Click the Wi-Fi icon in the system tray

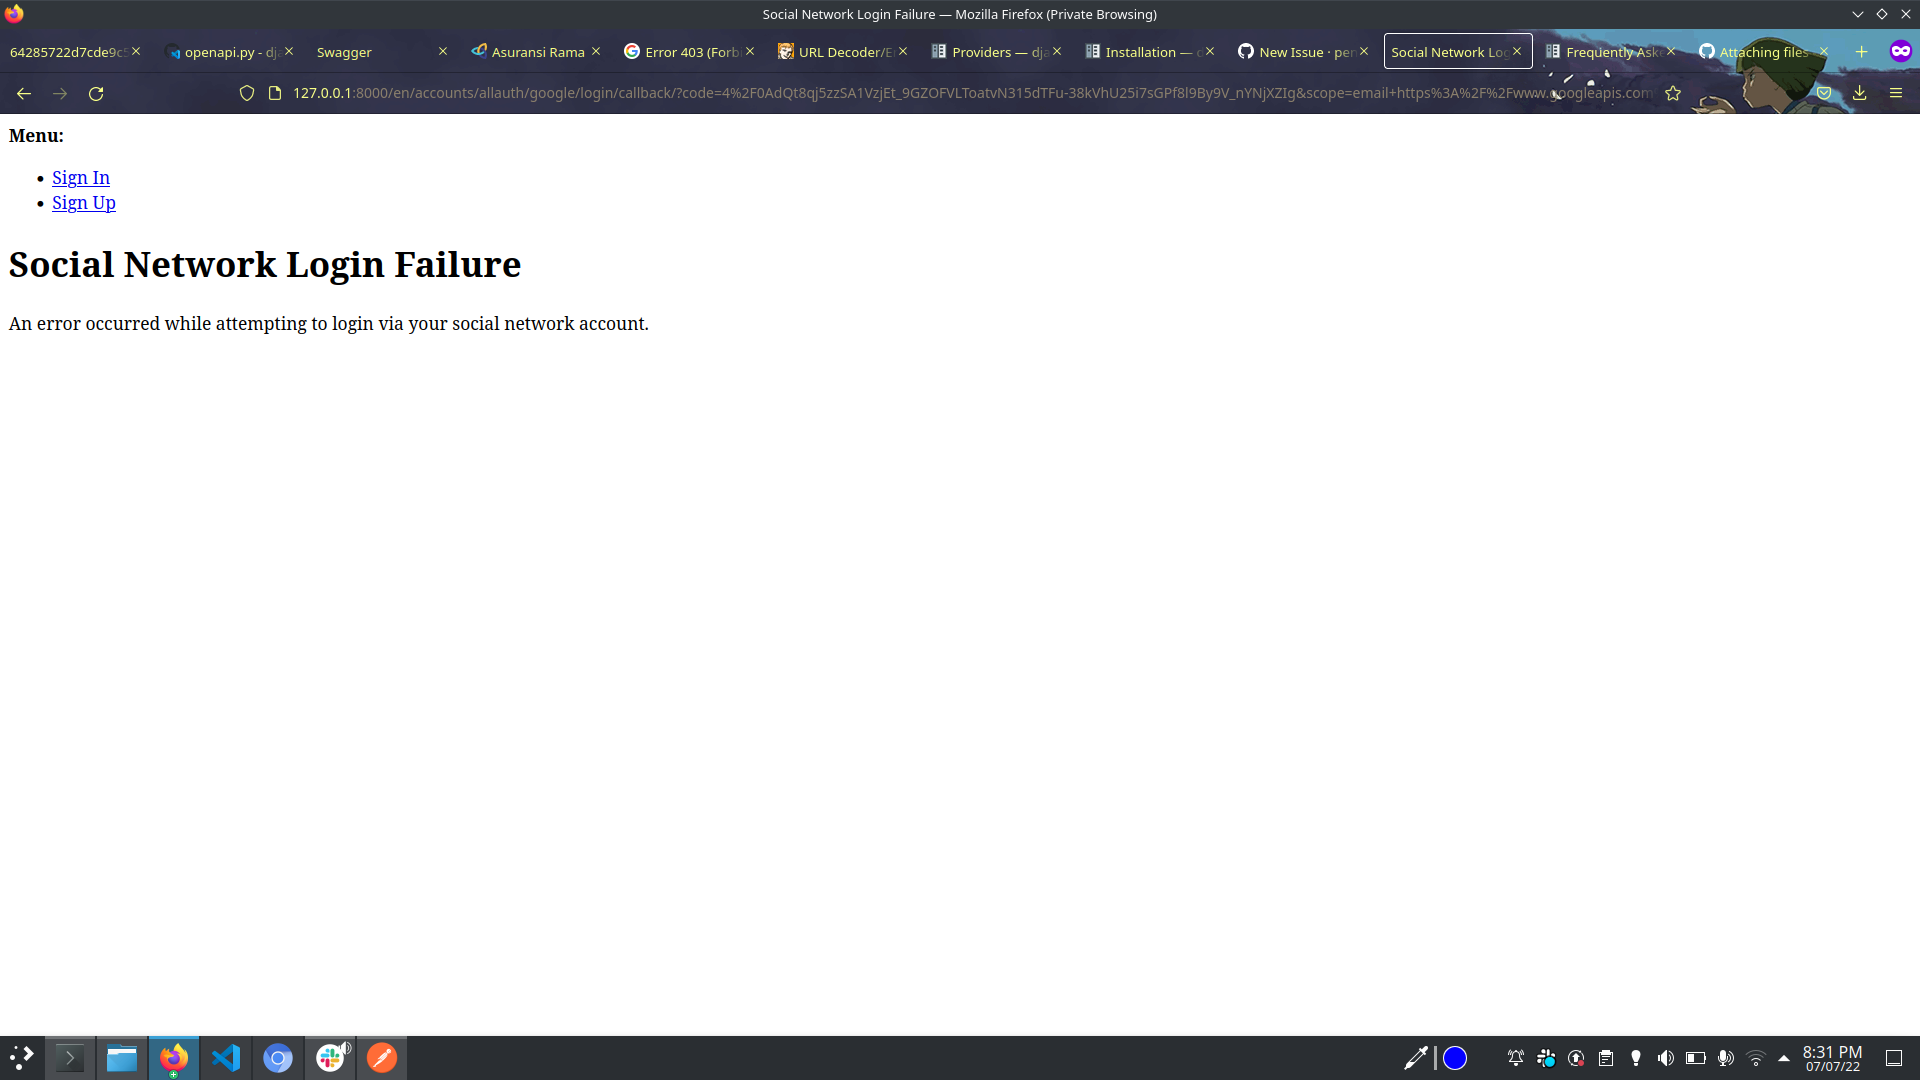pos(1757,1057)
